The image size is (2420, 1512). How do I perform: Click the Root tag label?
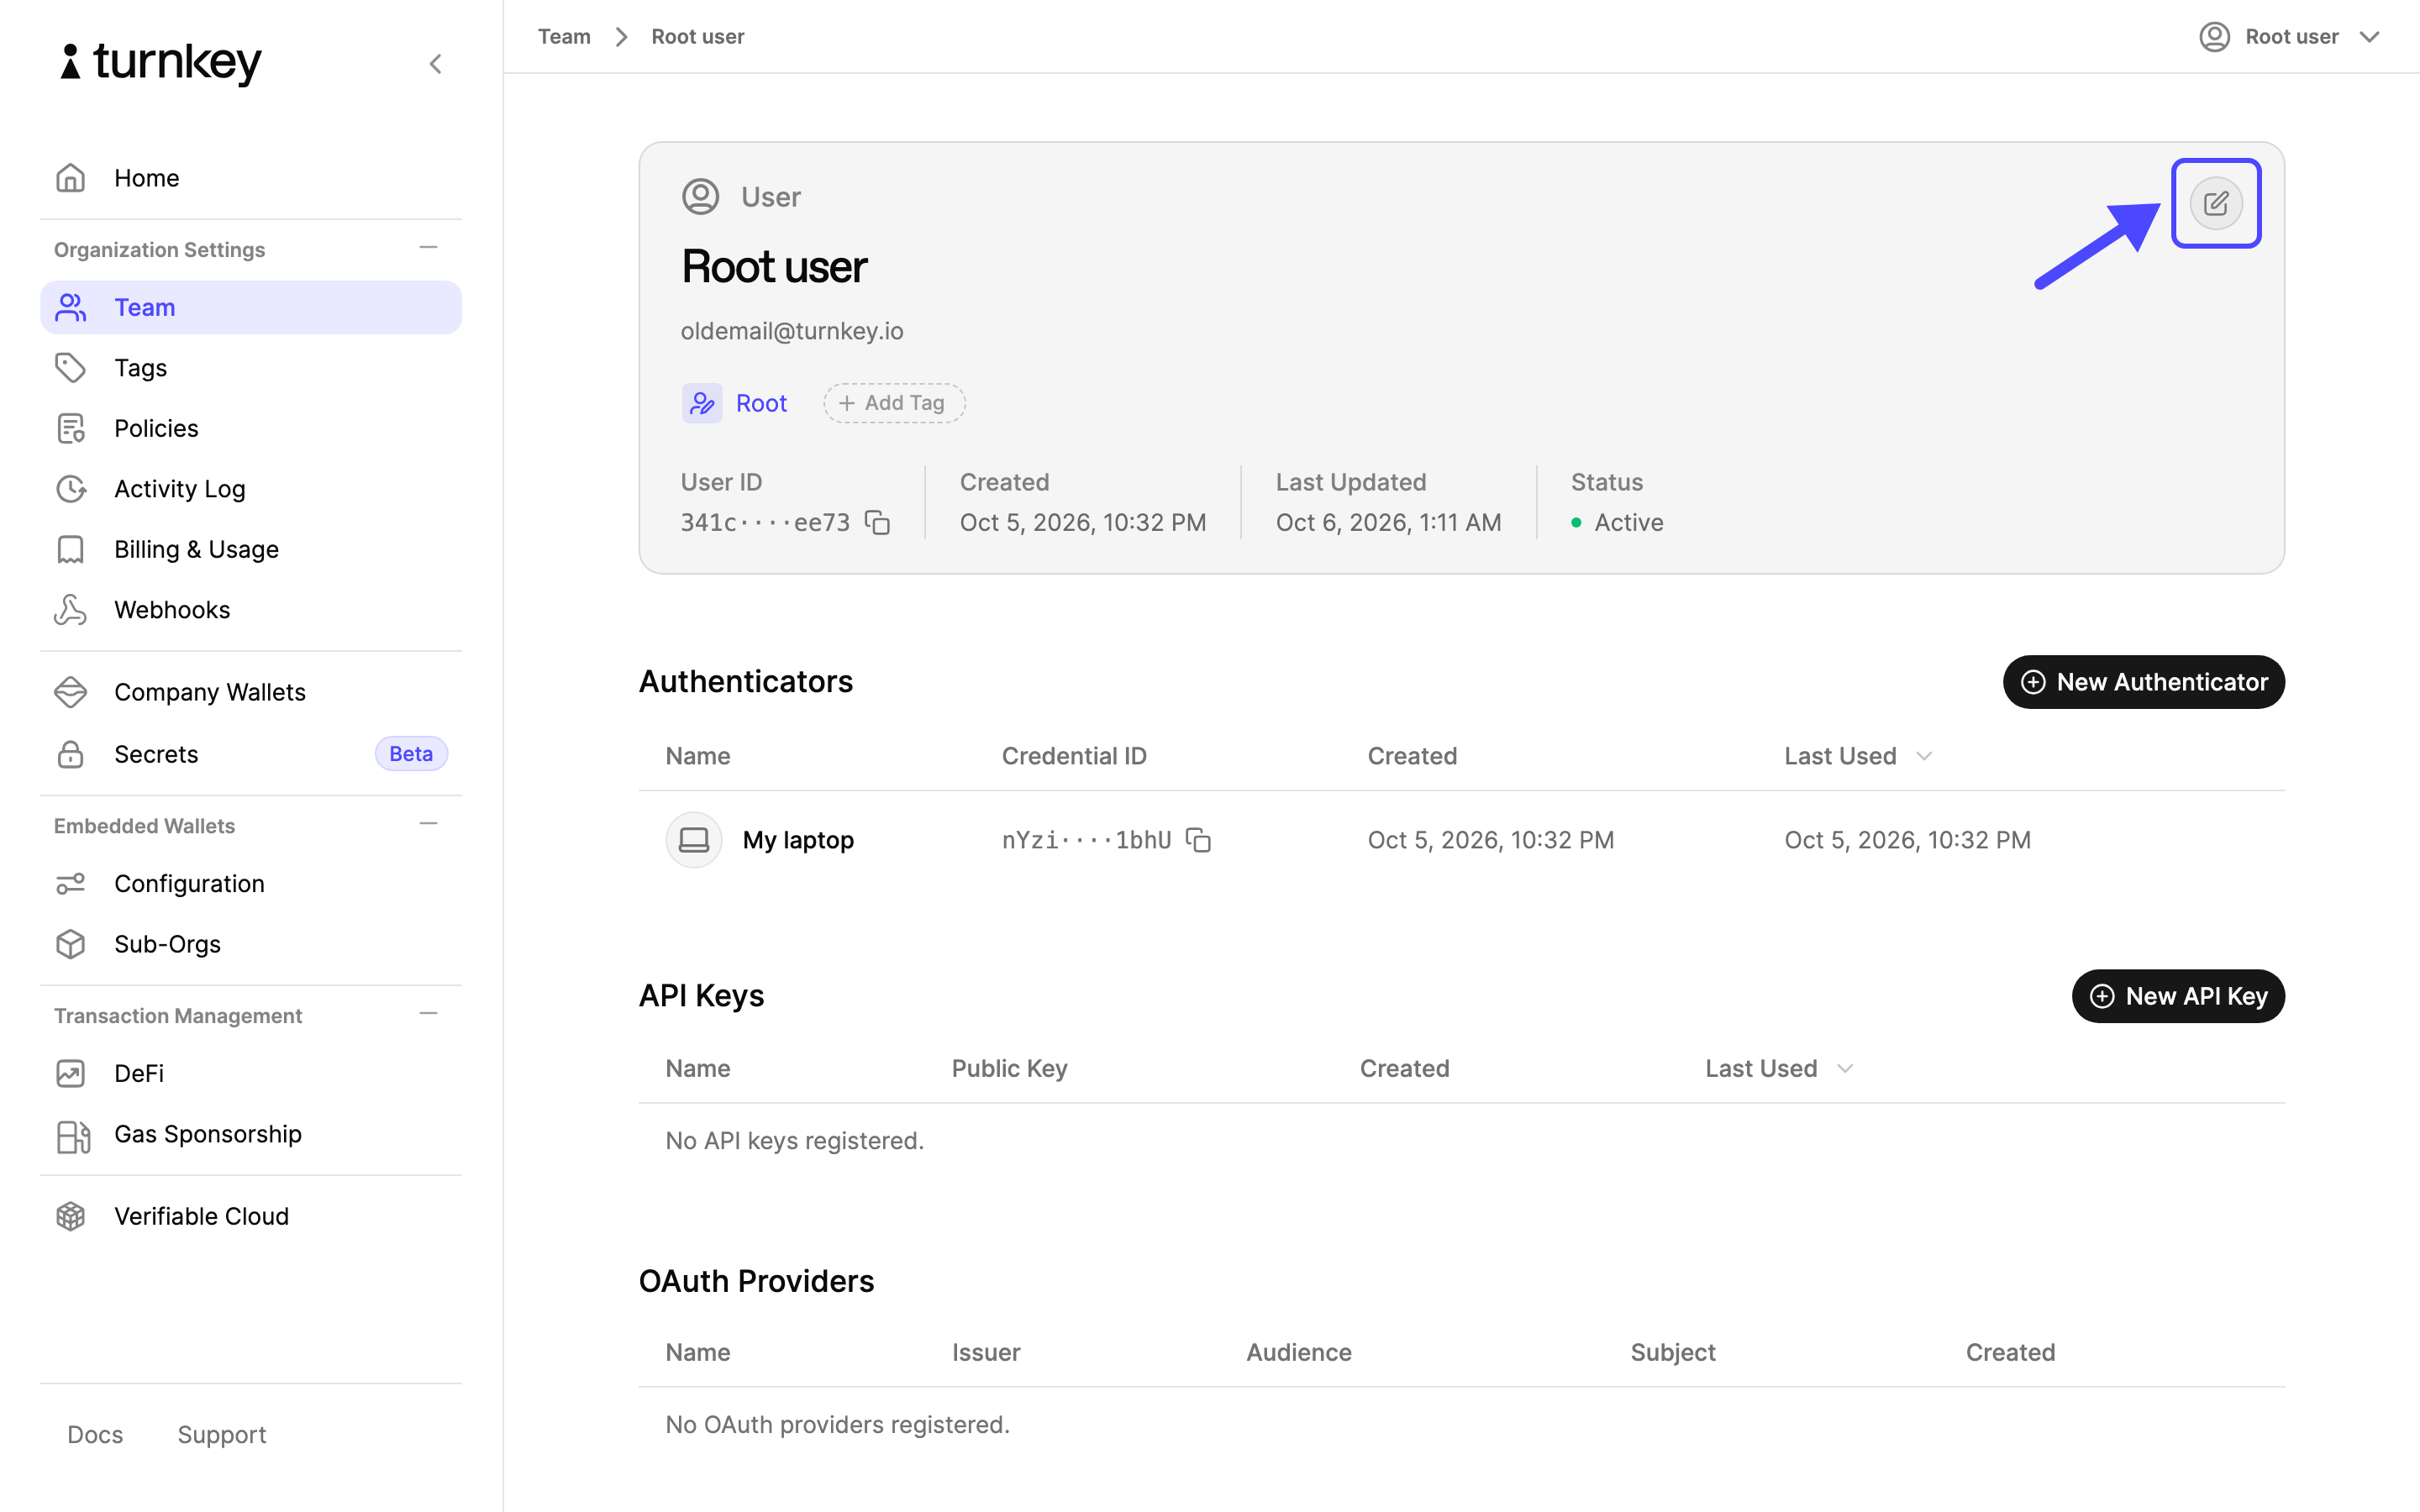pyautogui.click(x=761, y=403)
